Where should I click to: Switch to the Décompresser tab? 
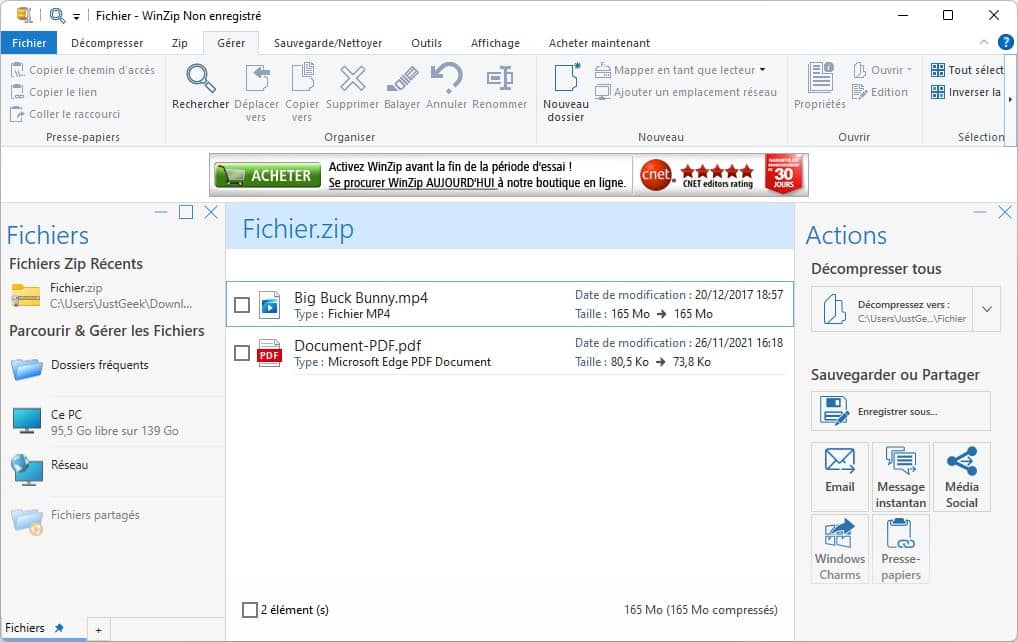point(107,43)
